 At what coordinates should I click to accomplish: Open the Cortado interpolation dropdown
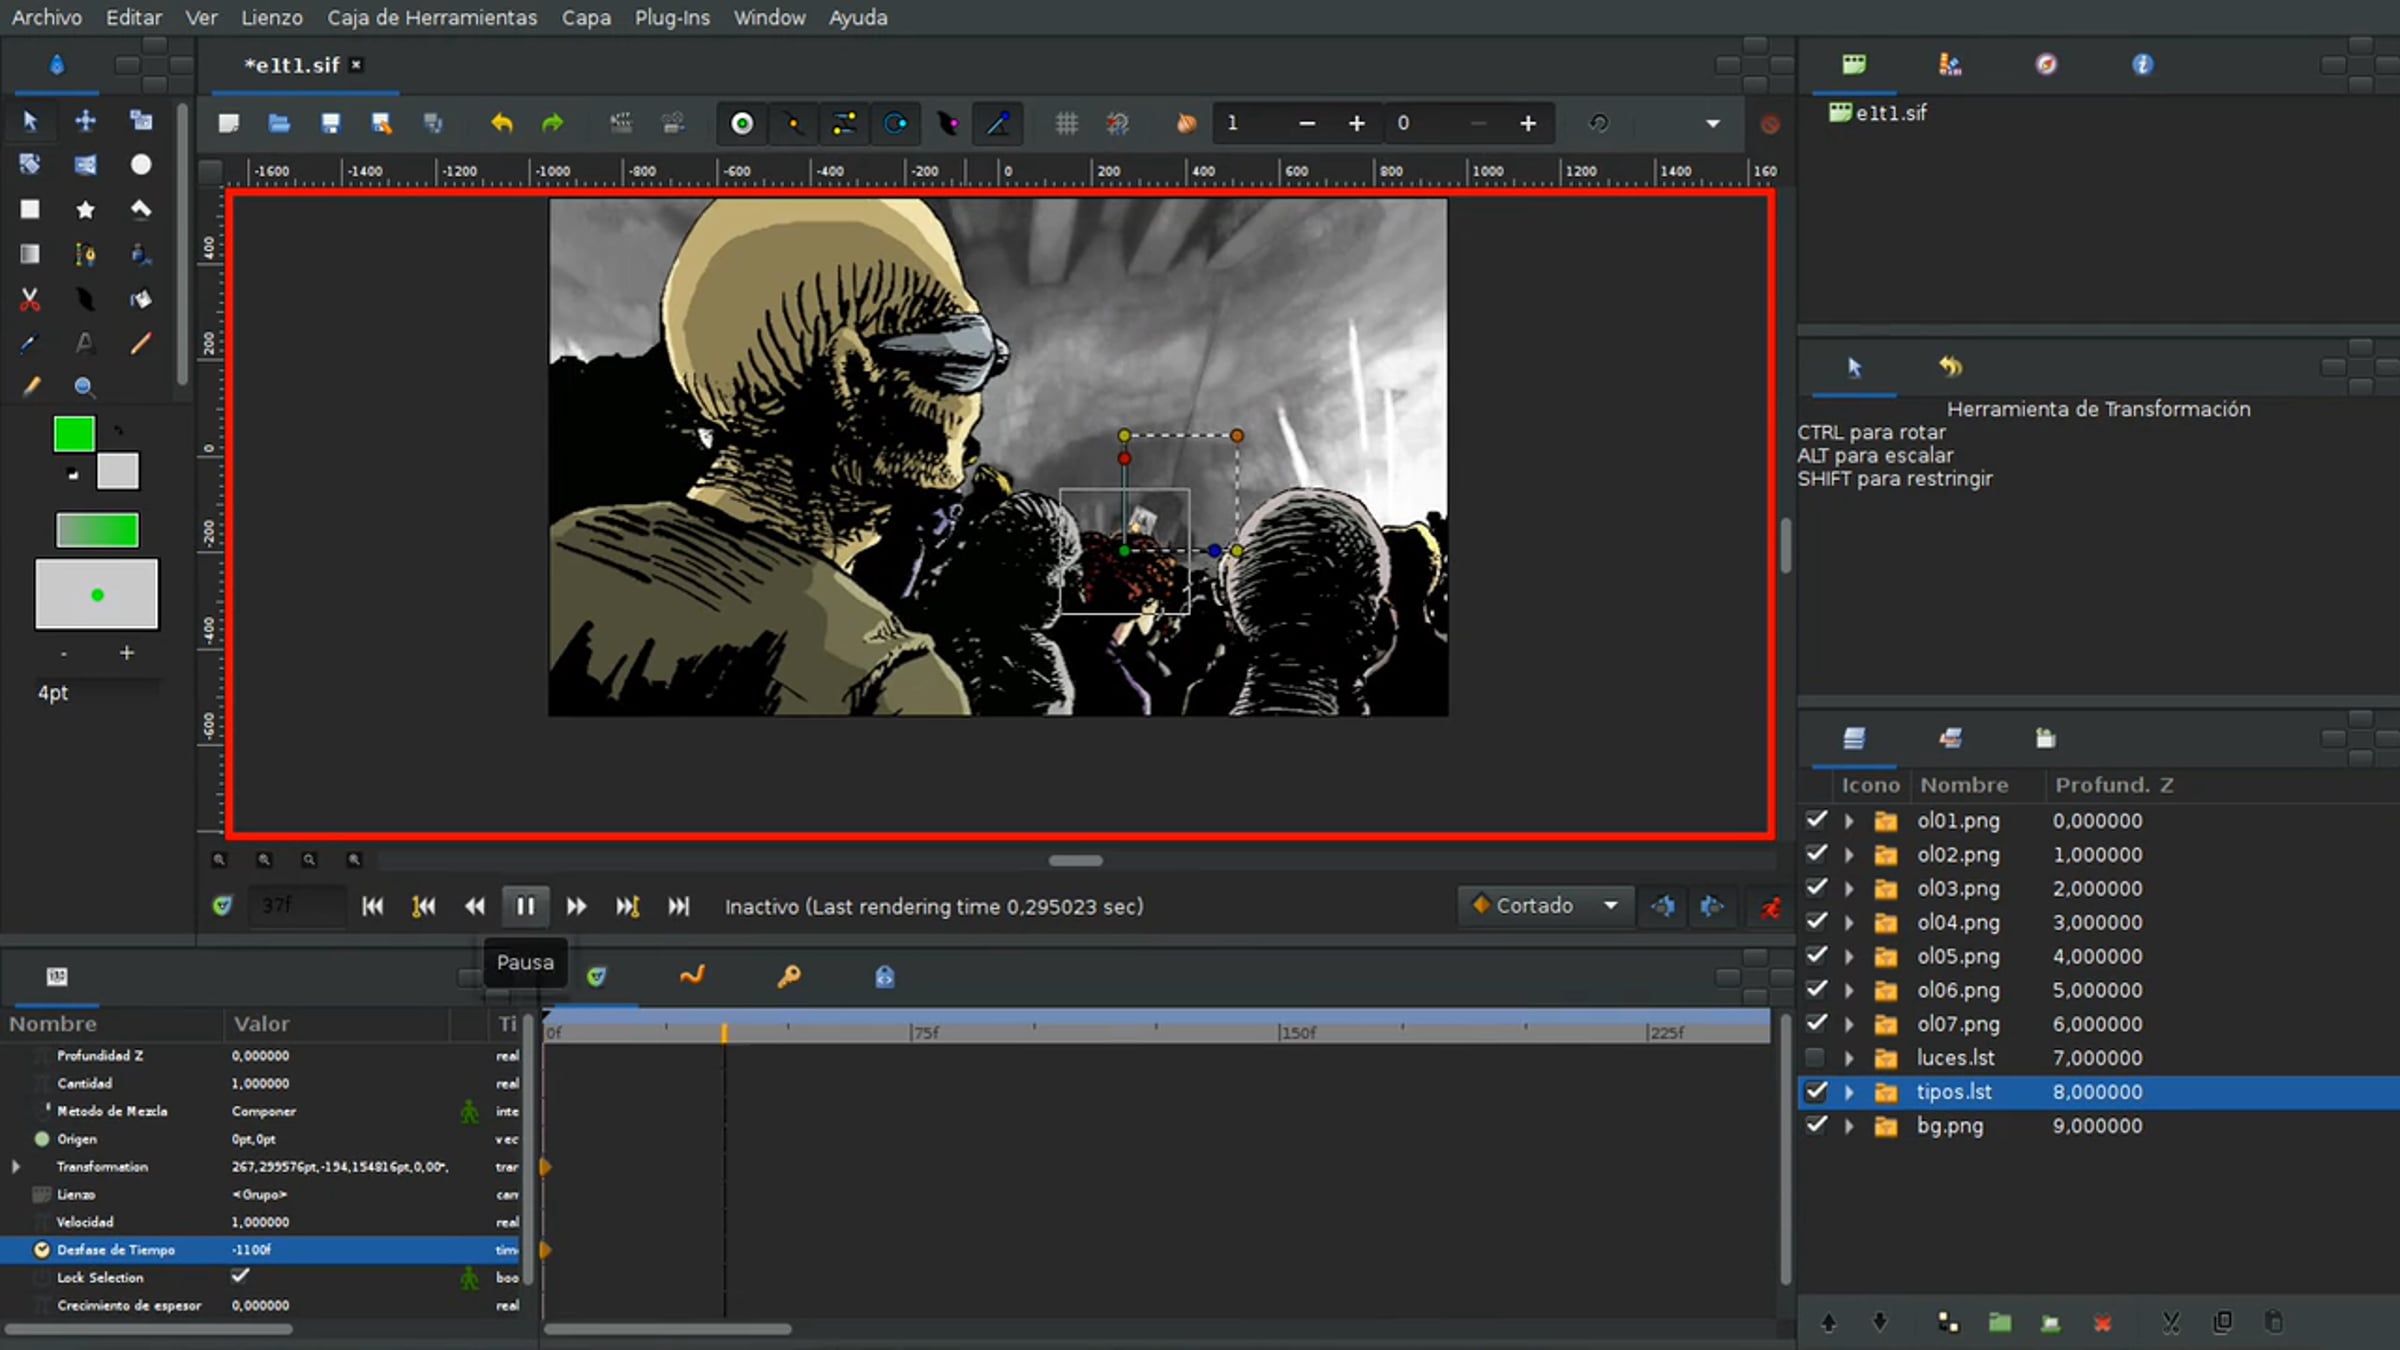[x=1546, y=906]
